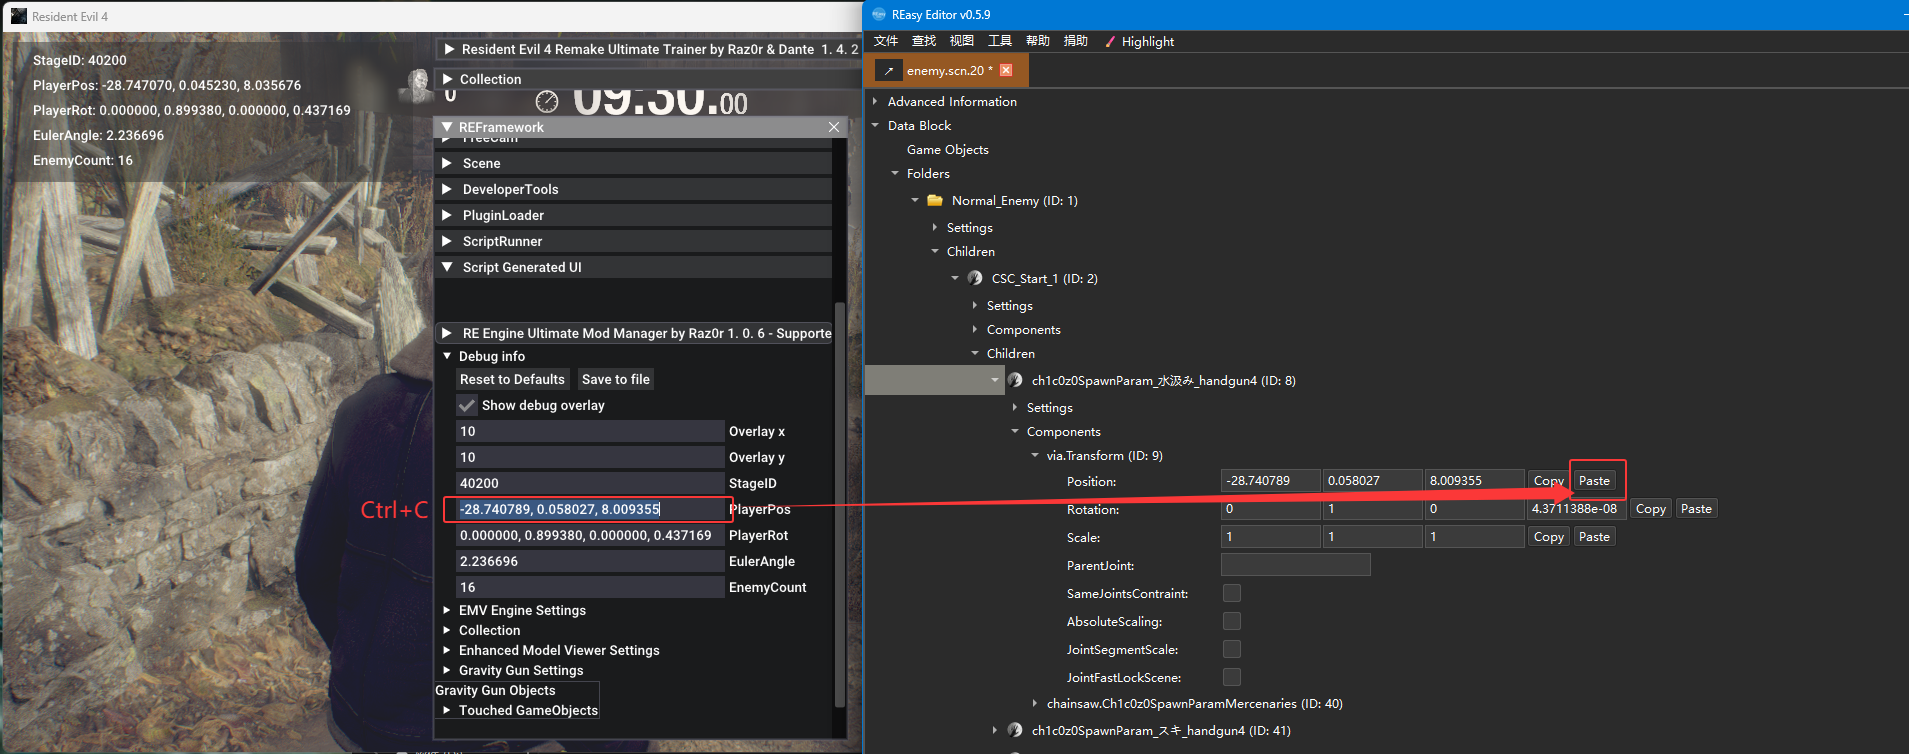The width and height of the screenshot is (1909, 754).
Task: Enable JointFastLockScene checkbox
Action: pyautogui.click(x=1232, y=677)
